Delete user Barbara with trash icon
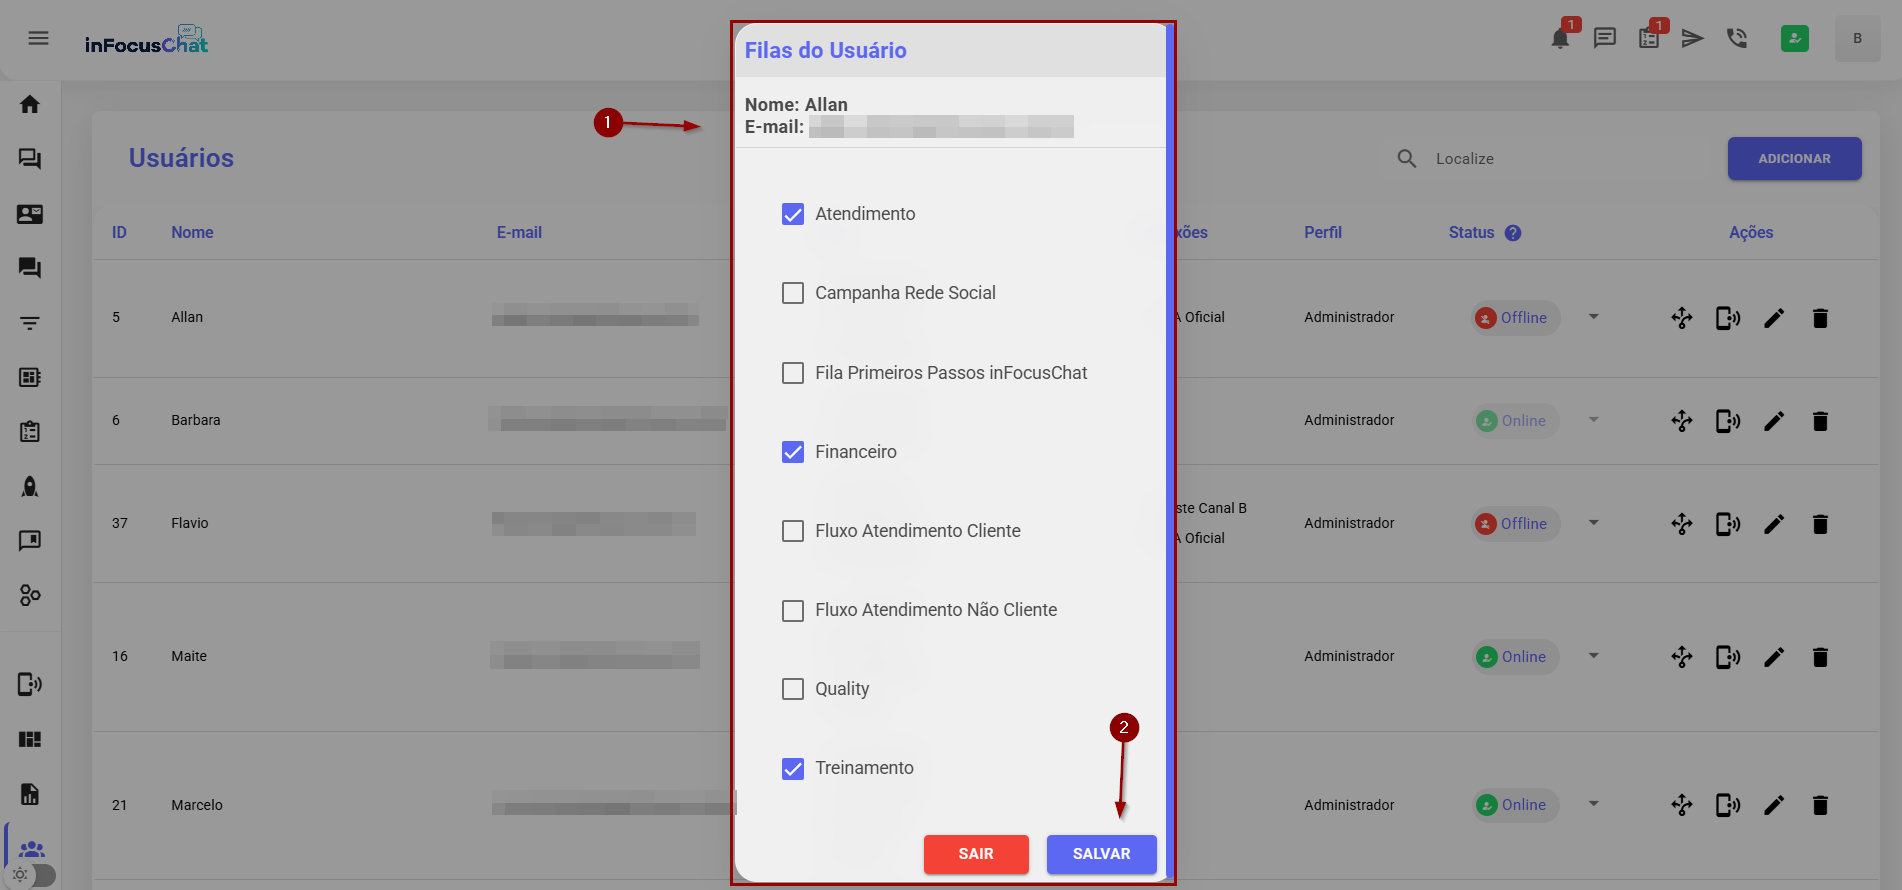The image size is (1902, 890). pyautogui.click(x=1820, y=421)
